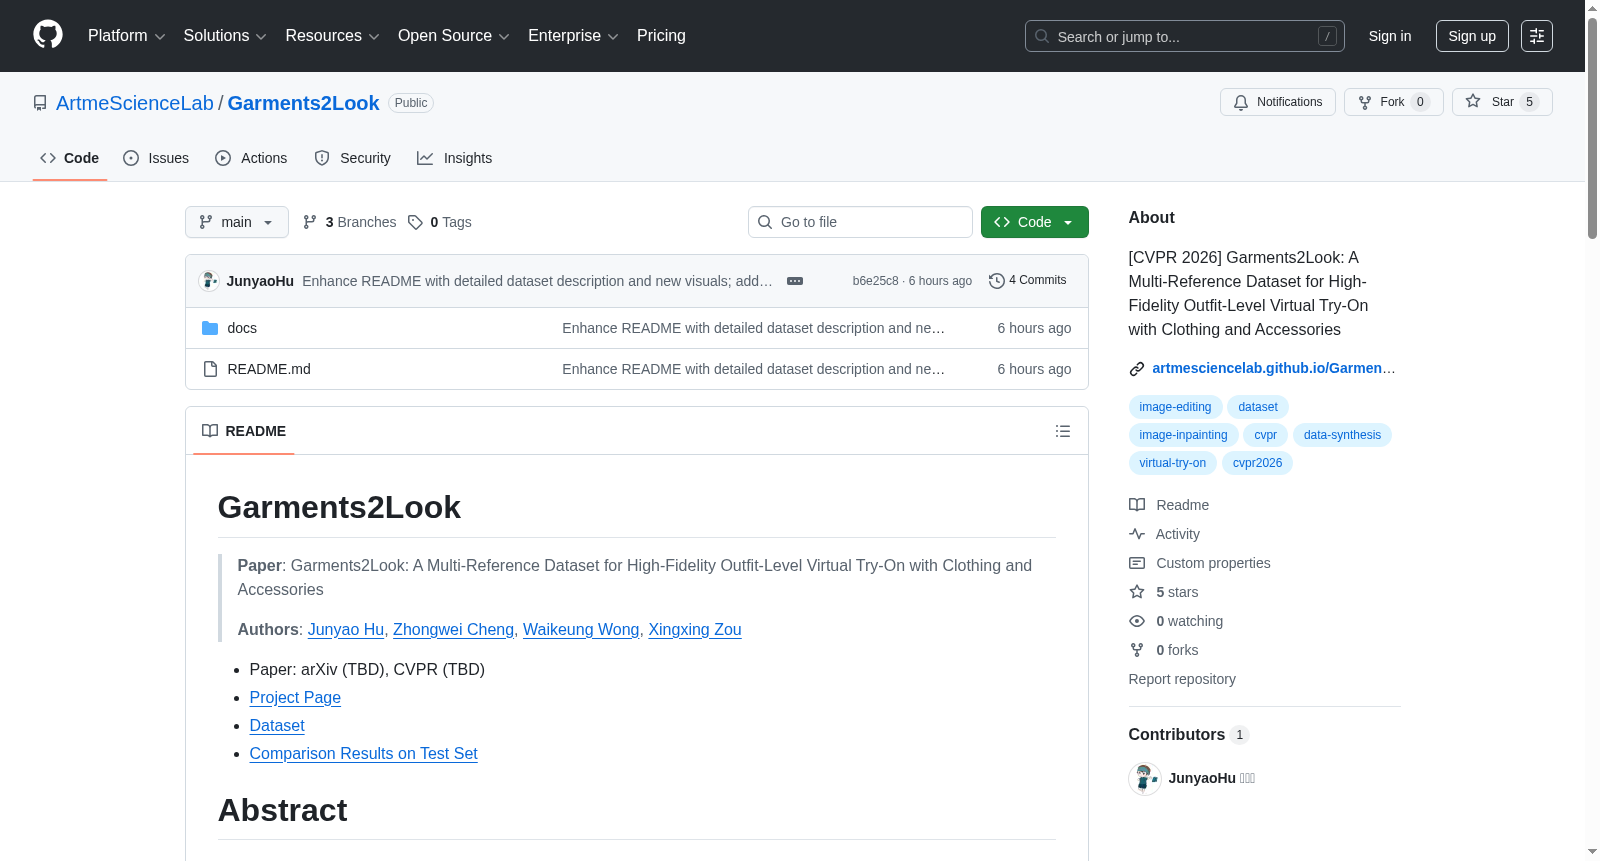Click the Go to file search box
1600x861 pixels.
(860, 222)
